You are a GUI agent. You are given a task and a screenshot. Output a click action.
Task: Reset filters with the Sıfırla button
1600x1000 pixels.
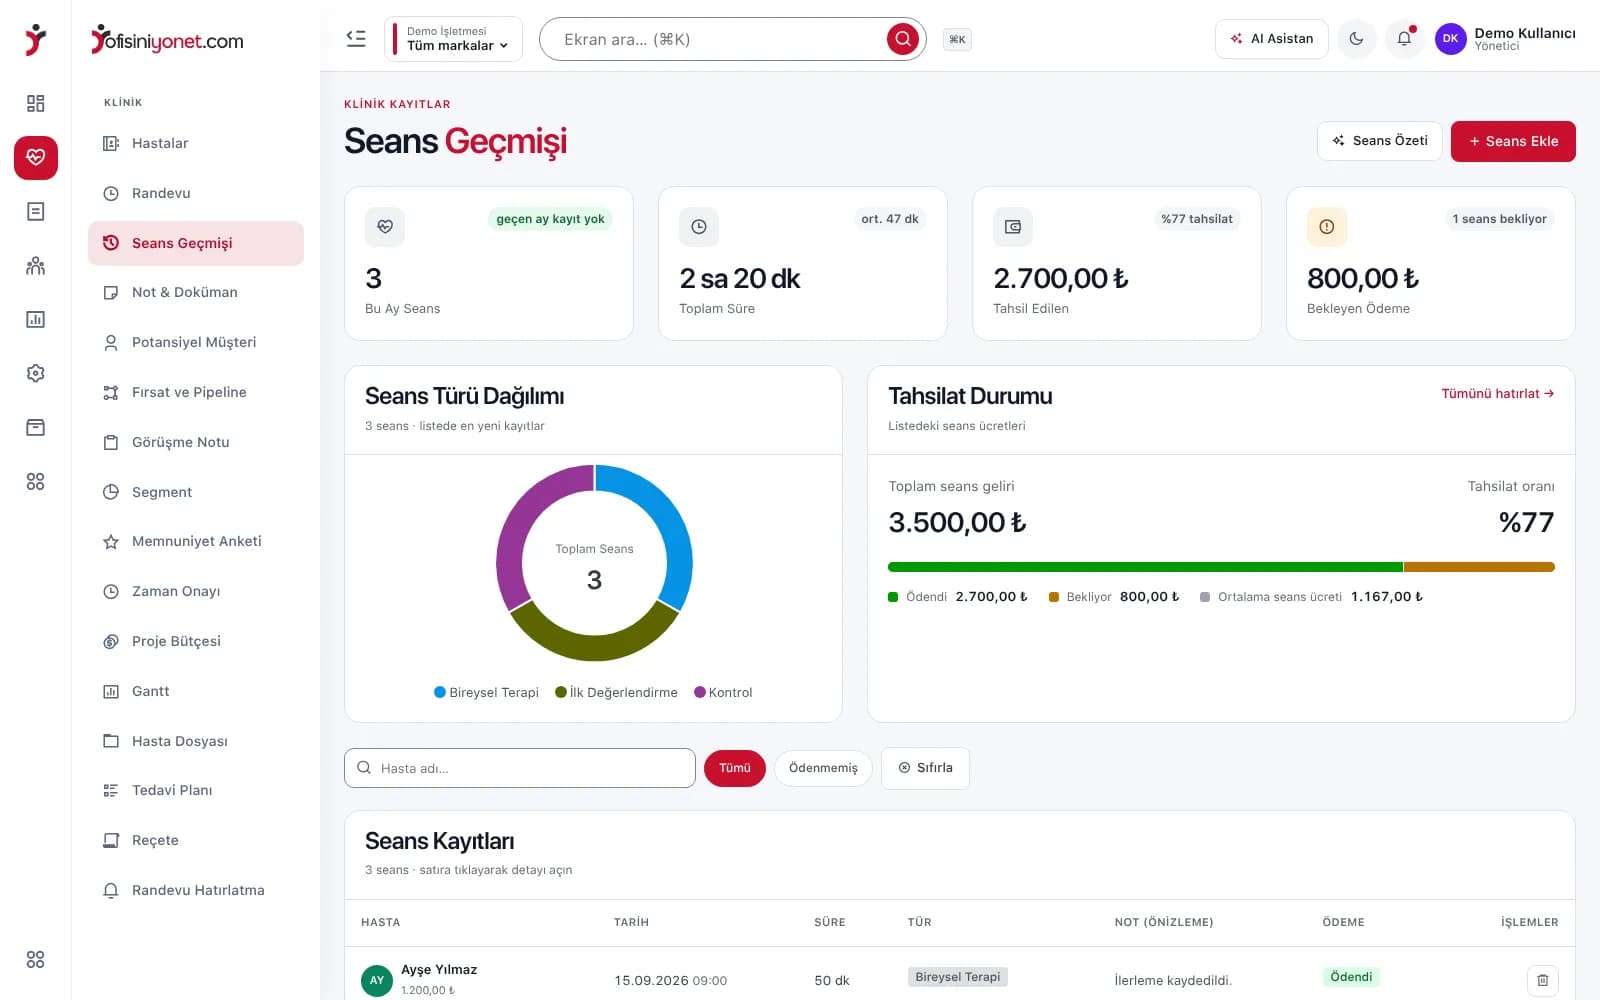pos(925,768)
